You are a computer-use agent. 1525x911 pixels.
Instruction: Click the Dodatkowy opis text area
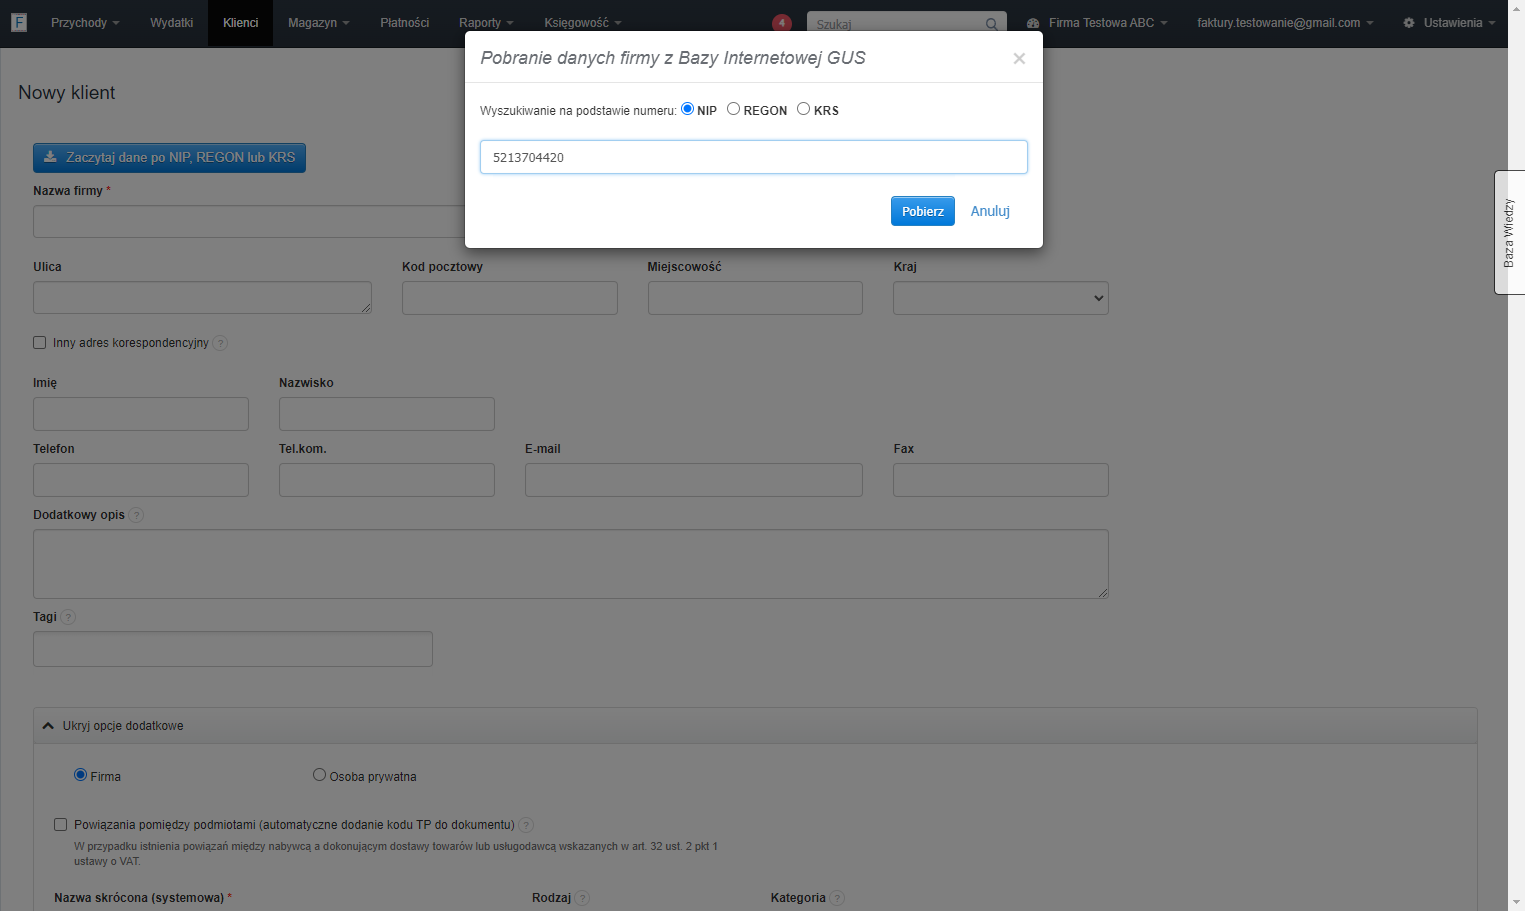click(571, 564)
